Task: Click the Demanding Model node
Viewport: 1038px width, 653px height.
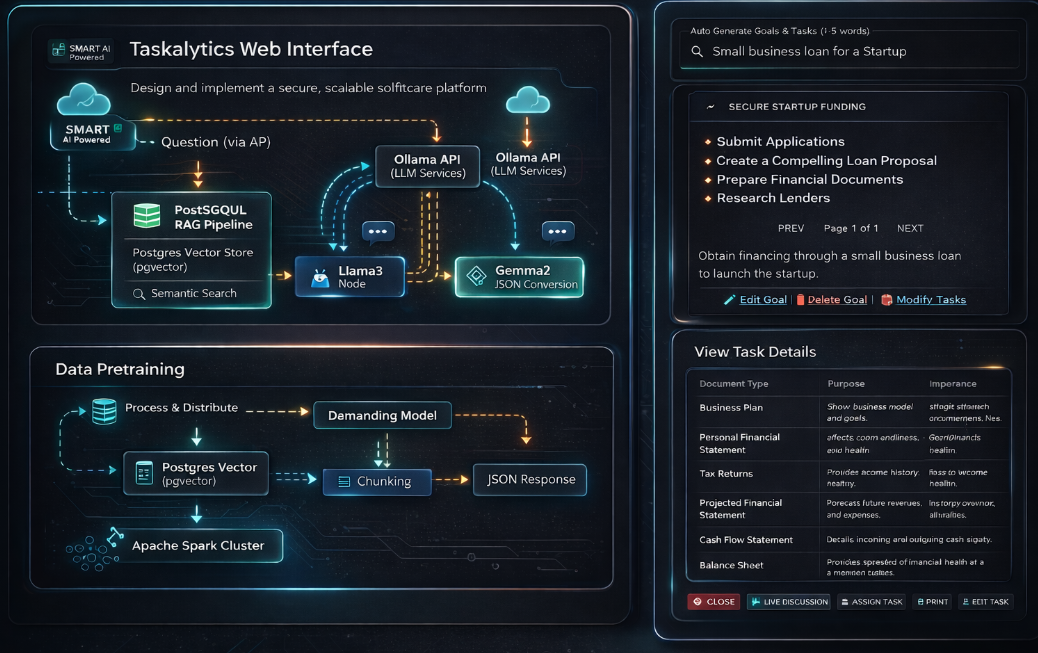Action: tap(382, 416)
